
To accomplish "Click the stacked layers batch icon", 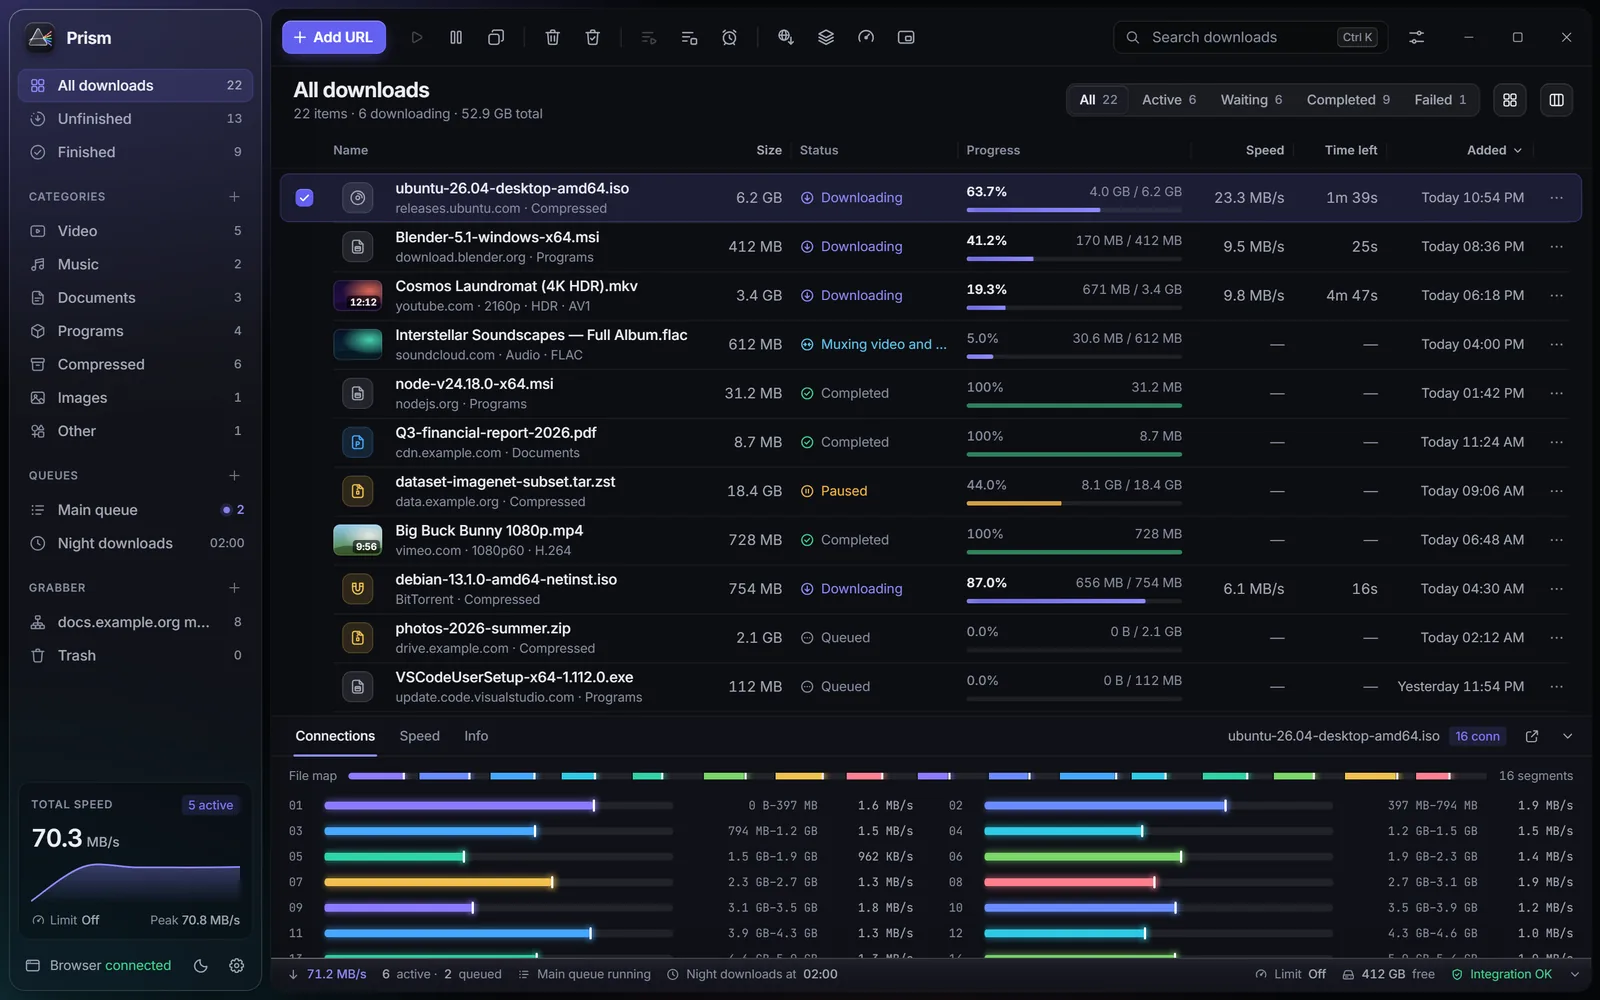I will 826,37.
